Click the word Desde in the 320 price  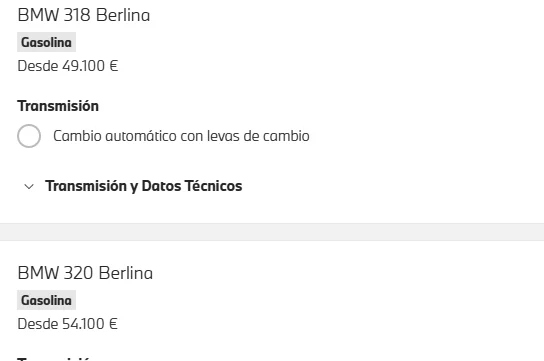[x=37, y=324]
